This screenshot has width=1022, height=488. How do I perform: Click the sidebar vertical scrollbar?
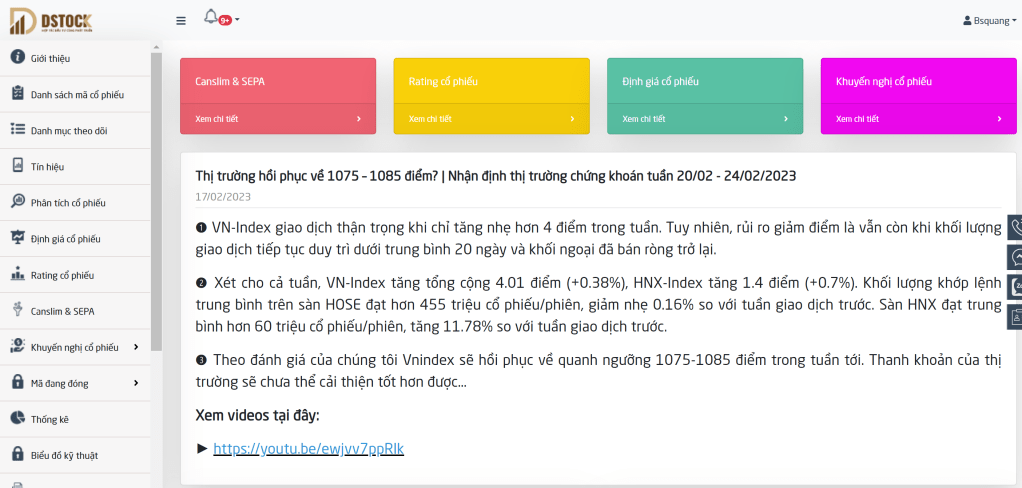pos(156,200)
